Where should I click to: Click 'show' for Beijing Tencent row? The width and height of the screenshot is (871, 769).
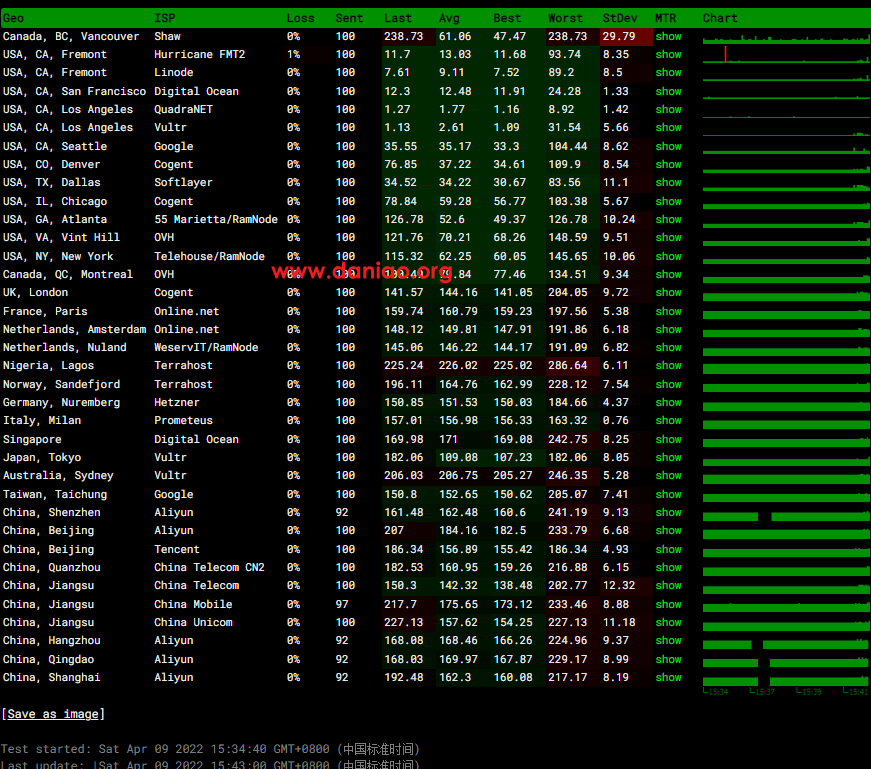click(668, 550)
